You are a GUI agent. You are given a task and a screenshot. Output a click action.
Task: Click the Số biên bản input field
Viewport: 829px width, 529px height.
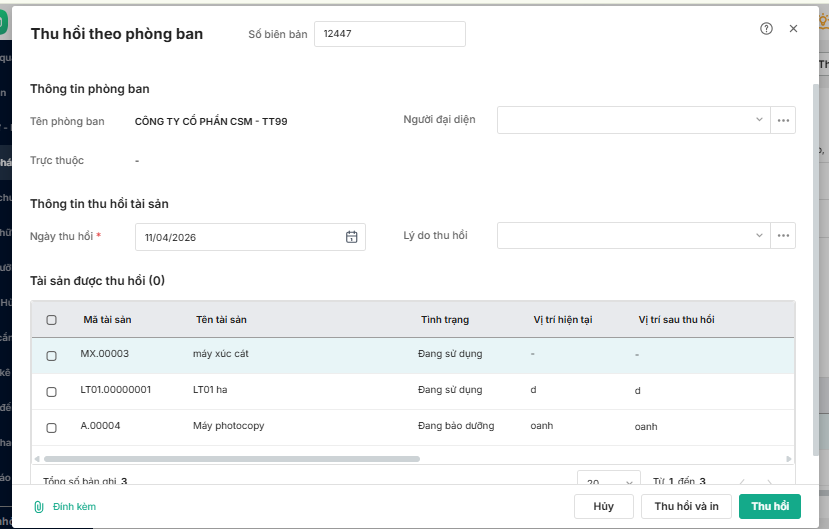[390, 34]
